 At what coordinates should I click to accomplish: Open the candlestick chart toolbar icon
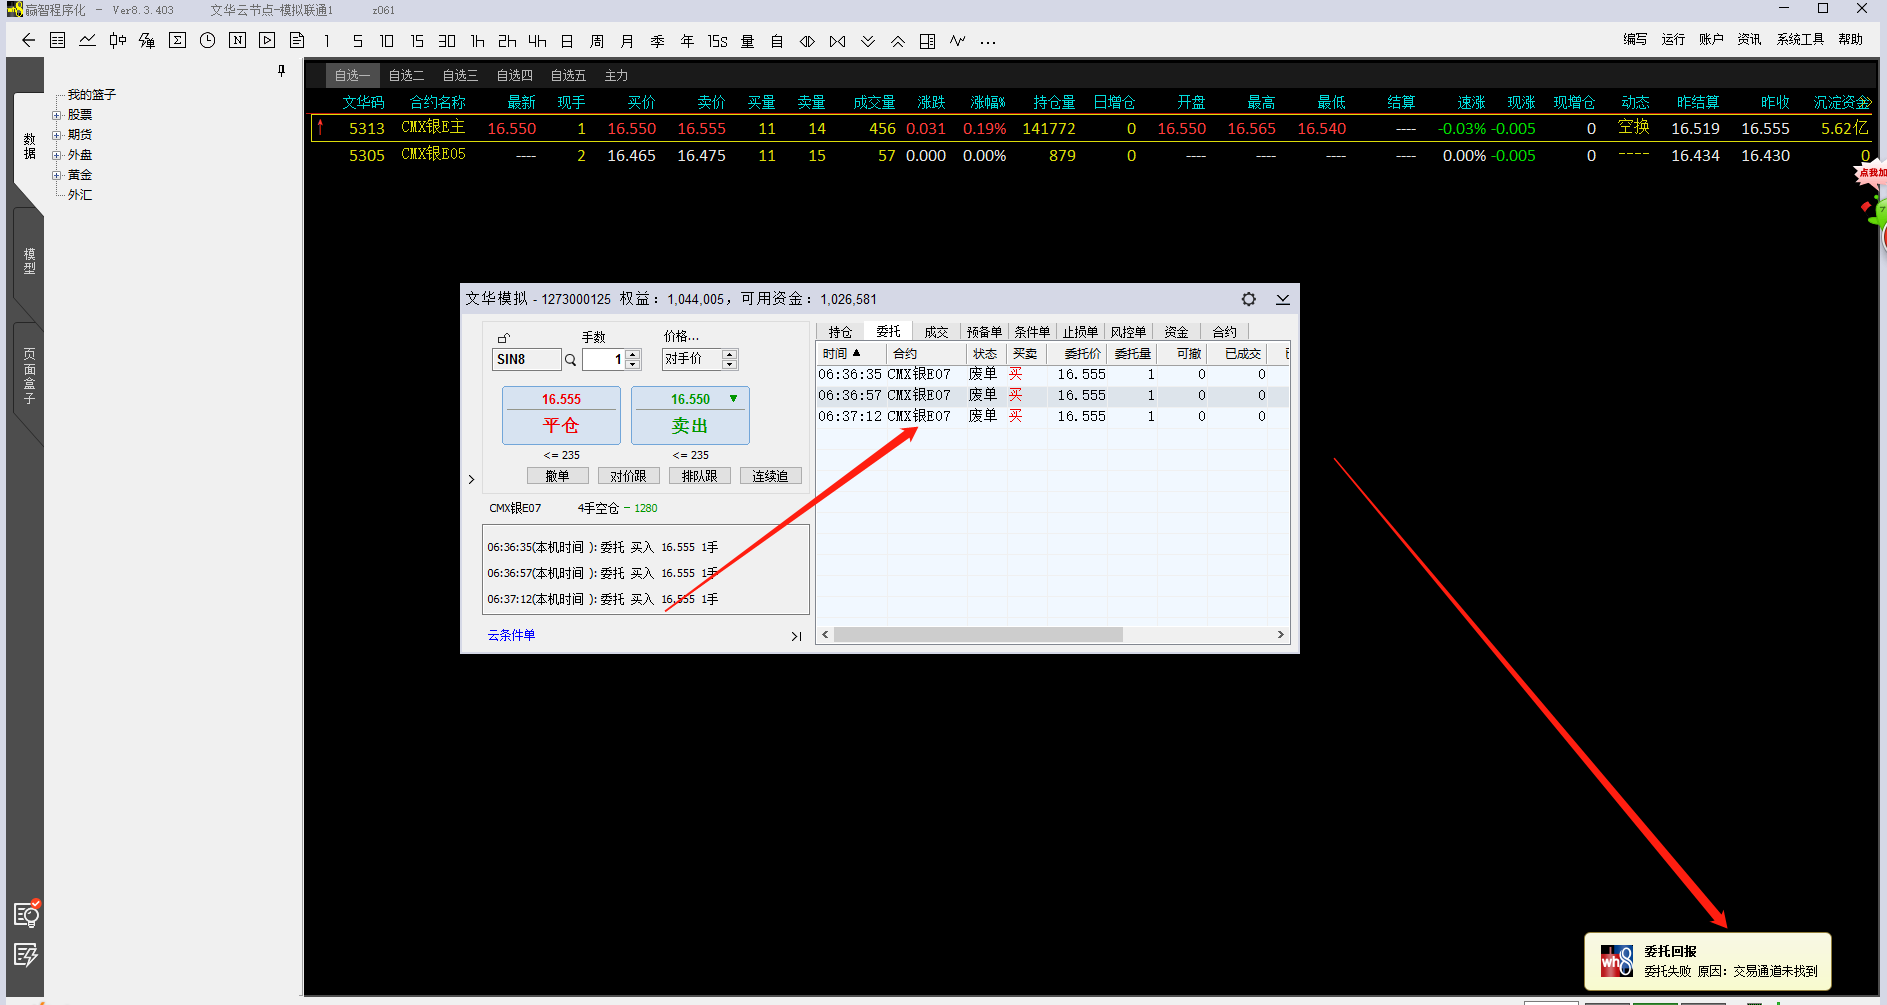coord(117,41)
